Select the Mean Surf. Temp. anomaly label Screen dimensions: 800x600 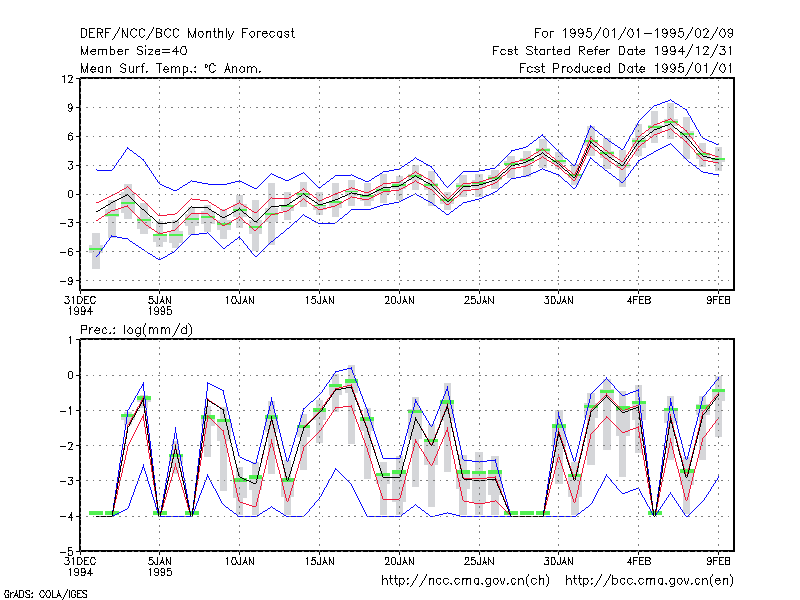170,68
